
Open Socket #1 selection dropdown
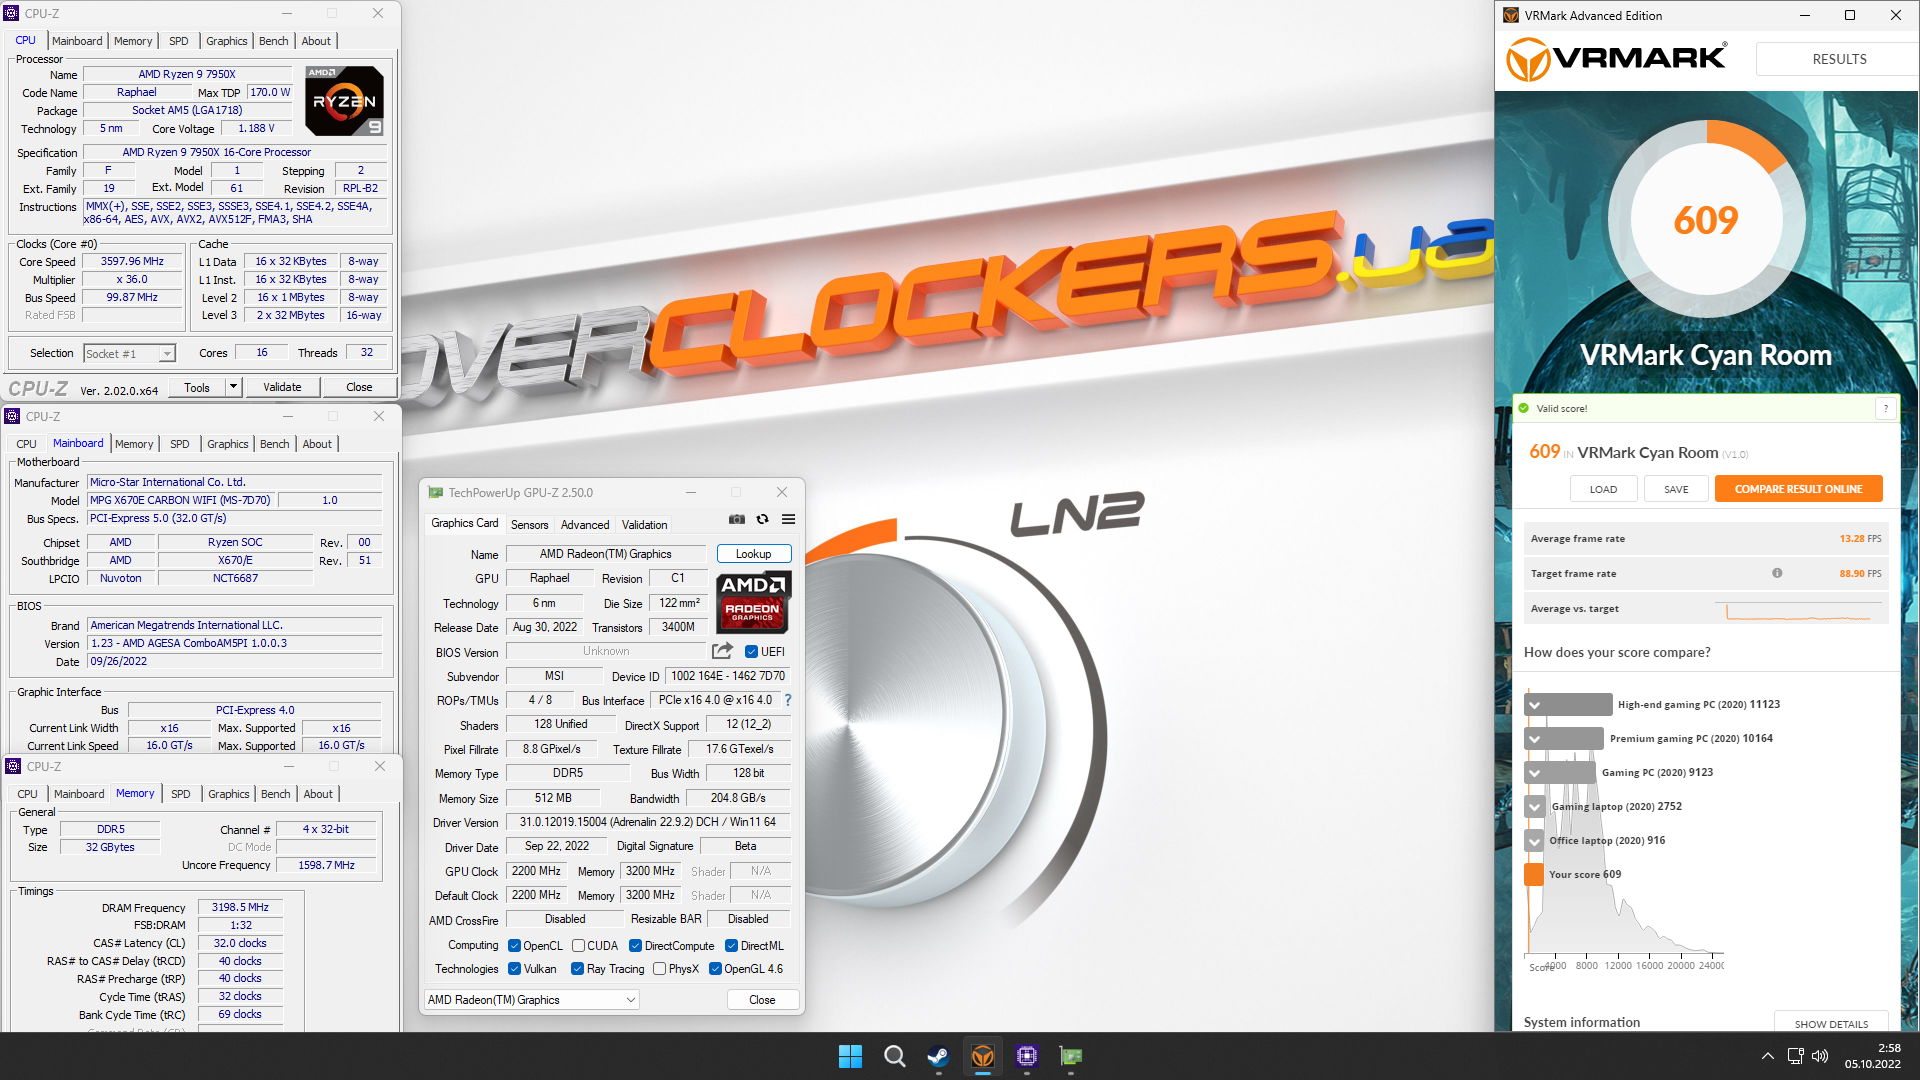point(130,354)
